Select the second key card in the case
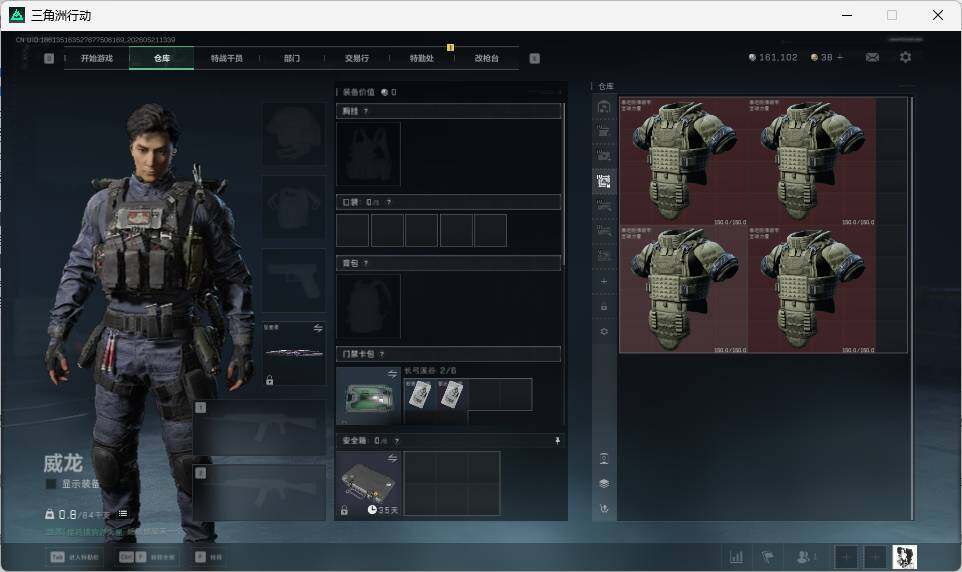Screen dimensions: 962x572 point(452,395)
